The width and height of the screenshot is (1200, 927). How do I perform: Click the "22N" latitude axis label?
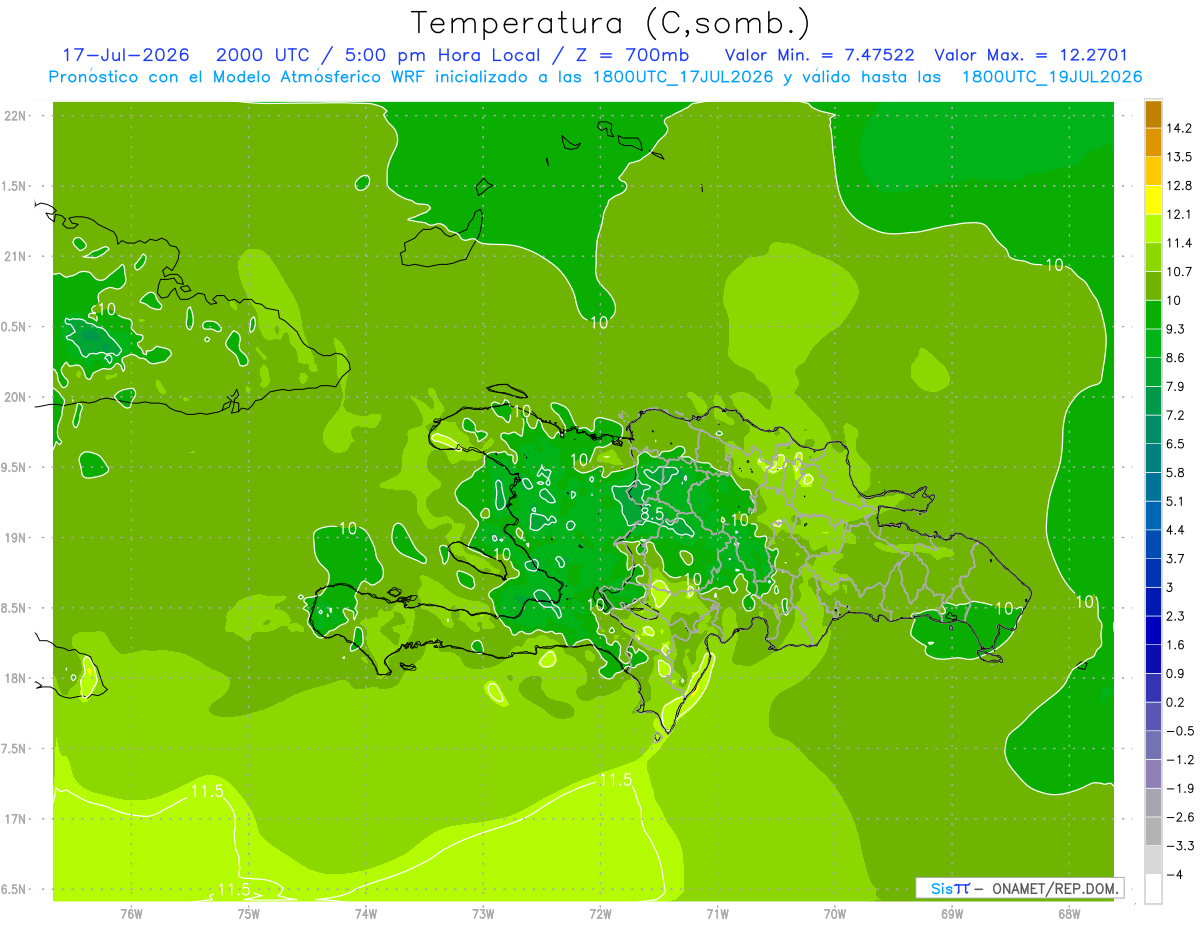click(16, 115)
